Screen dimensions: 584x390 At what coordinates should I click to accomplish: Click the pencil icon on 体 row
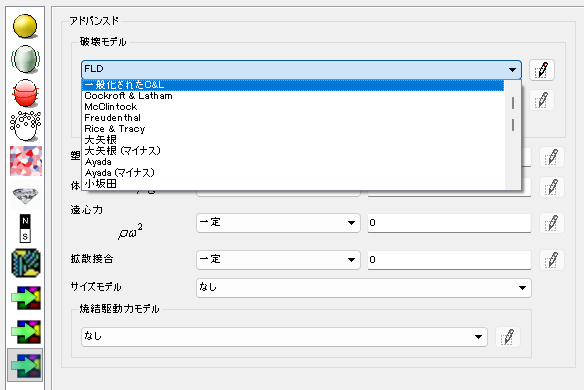tap(552, 187)
